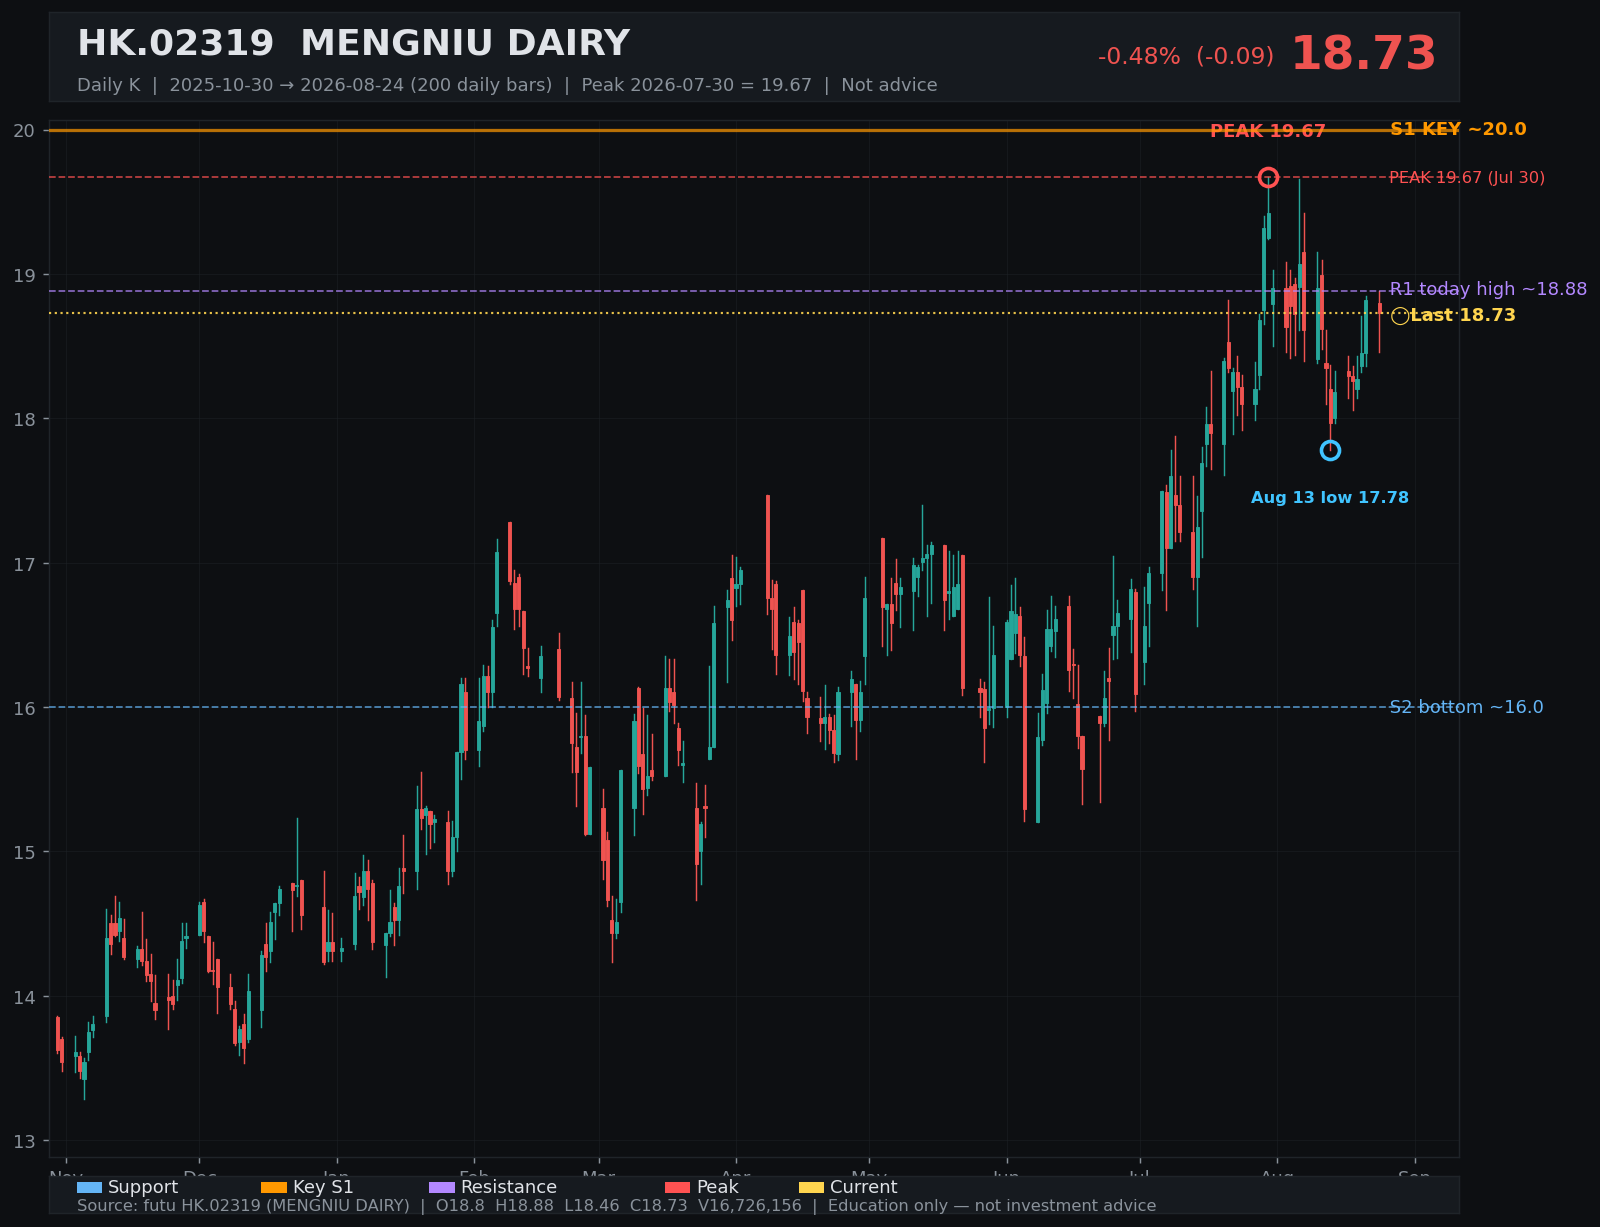This screenshot has height=1227, width=1600.
Task: Click the "Current" legend label
Action: 863,1187
